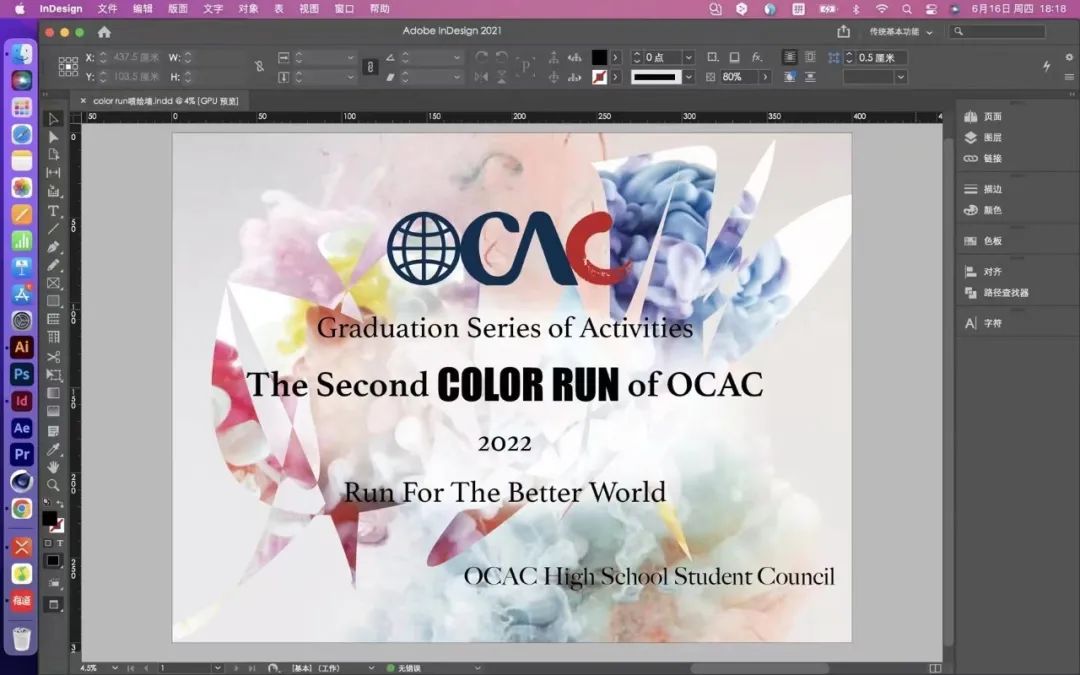Open the Pathfinder panel

996,292
